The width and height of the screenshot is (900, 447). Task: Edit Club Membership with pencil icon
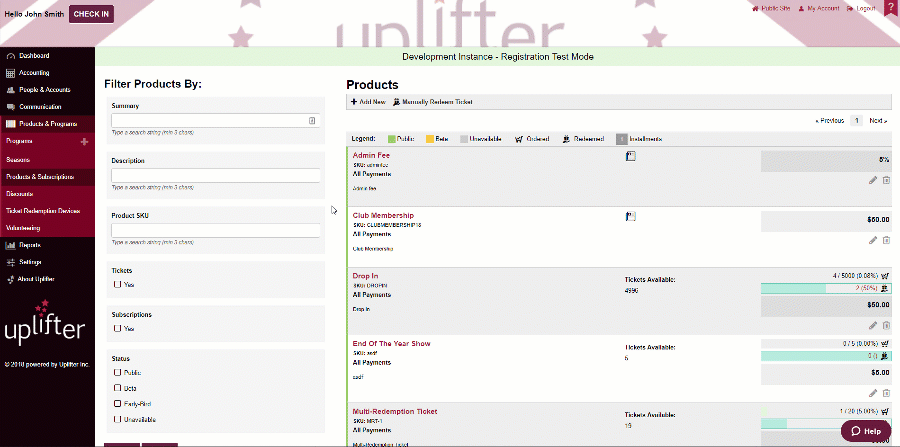point(873,240)
